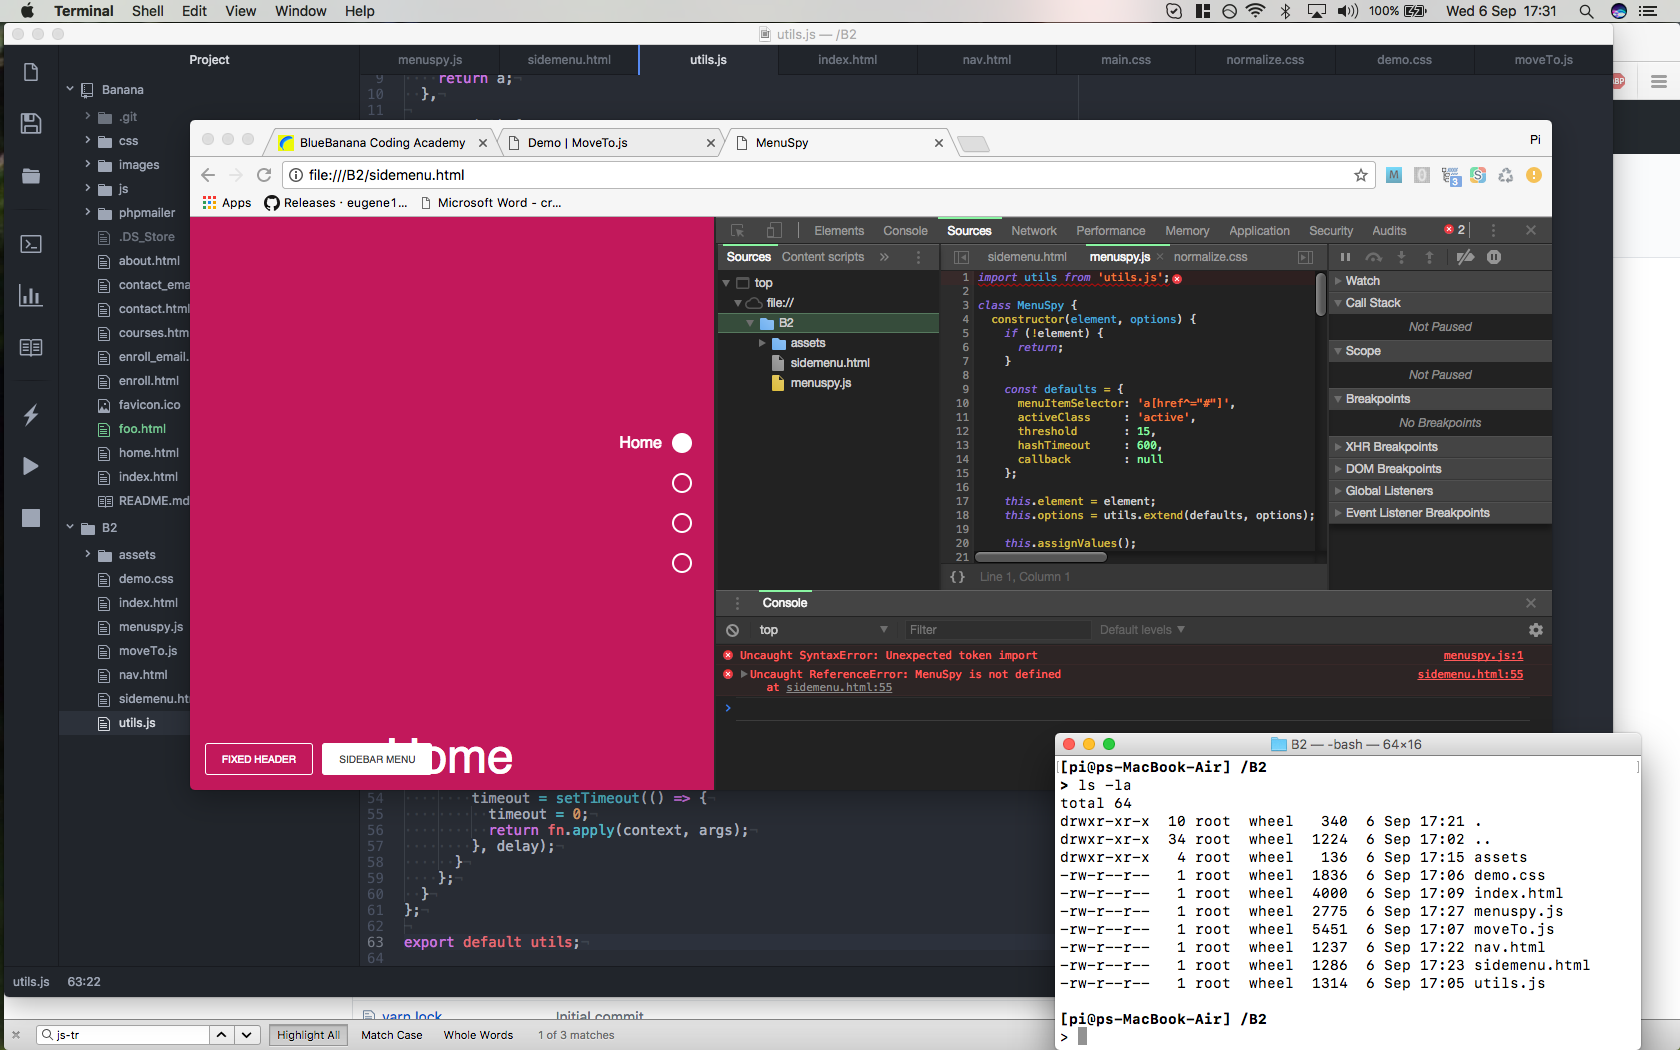
Task: Click the console Filter input field
Action: pos(996,630)
